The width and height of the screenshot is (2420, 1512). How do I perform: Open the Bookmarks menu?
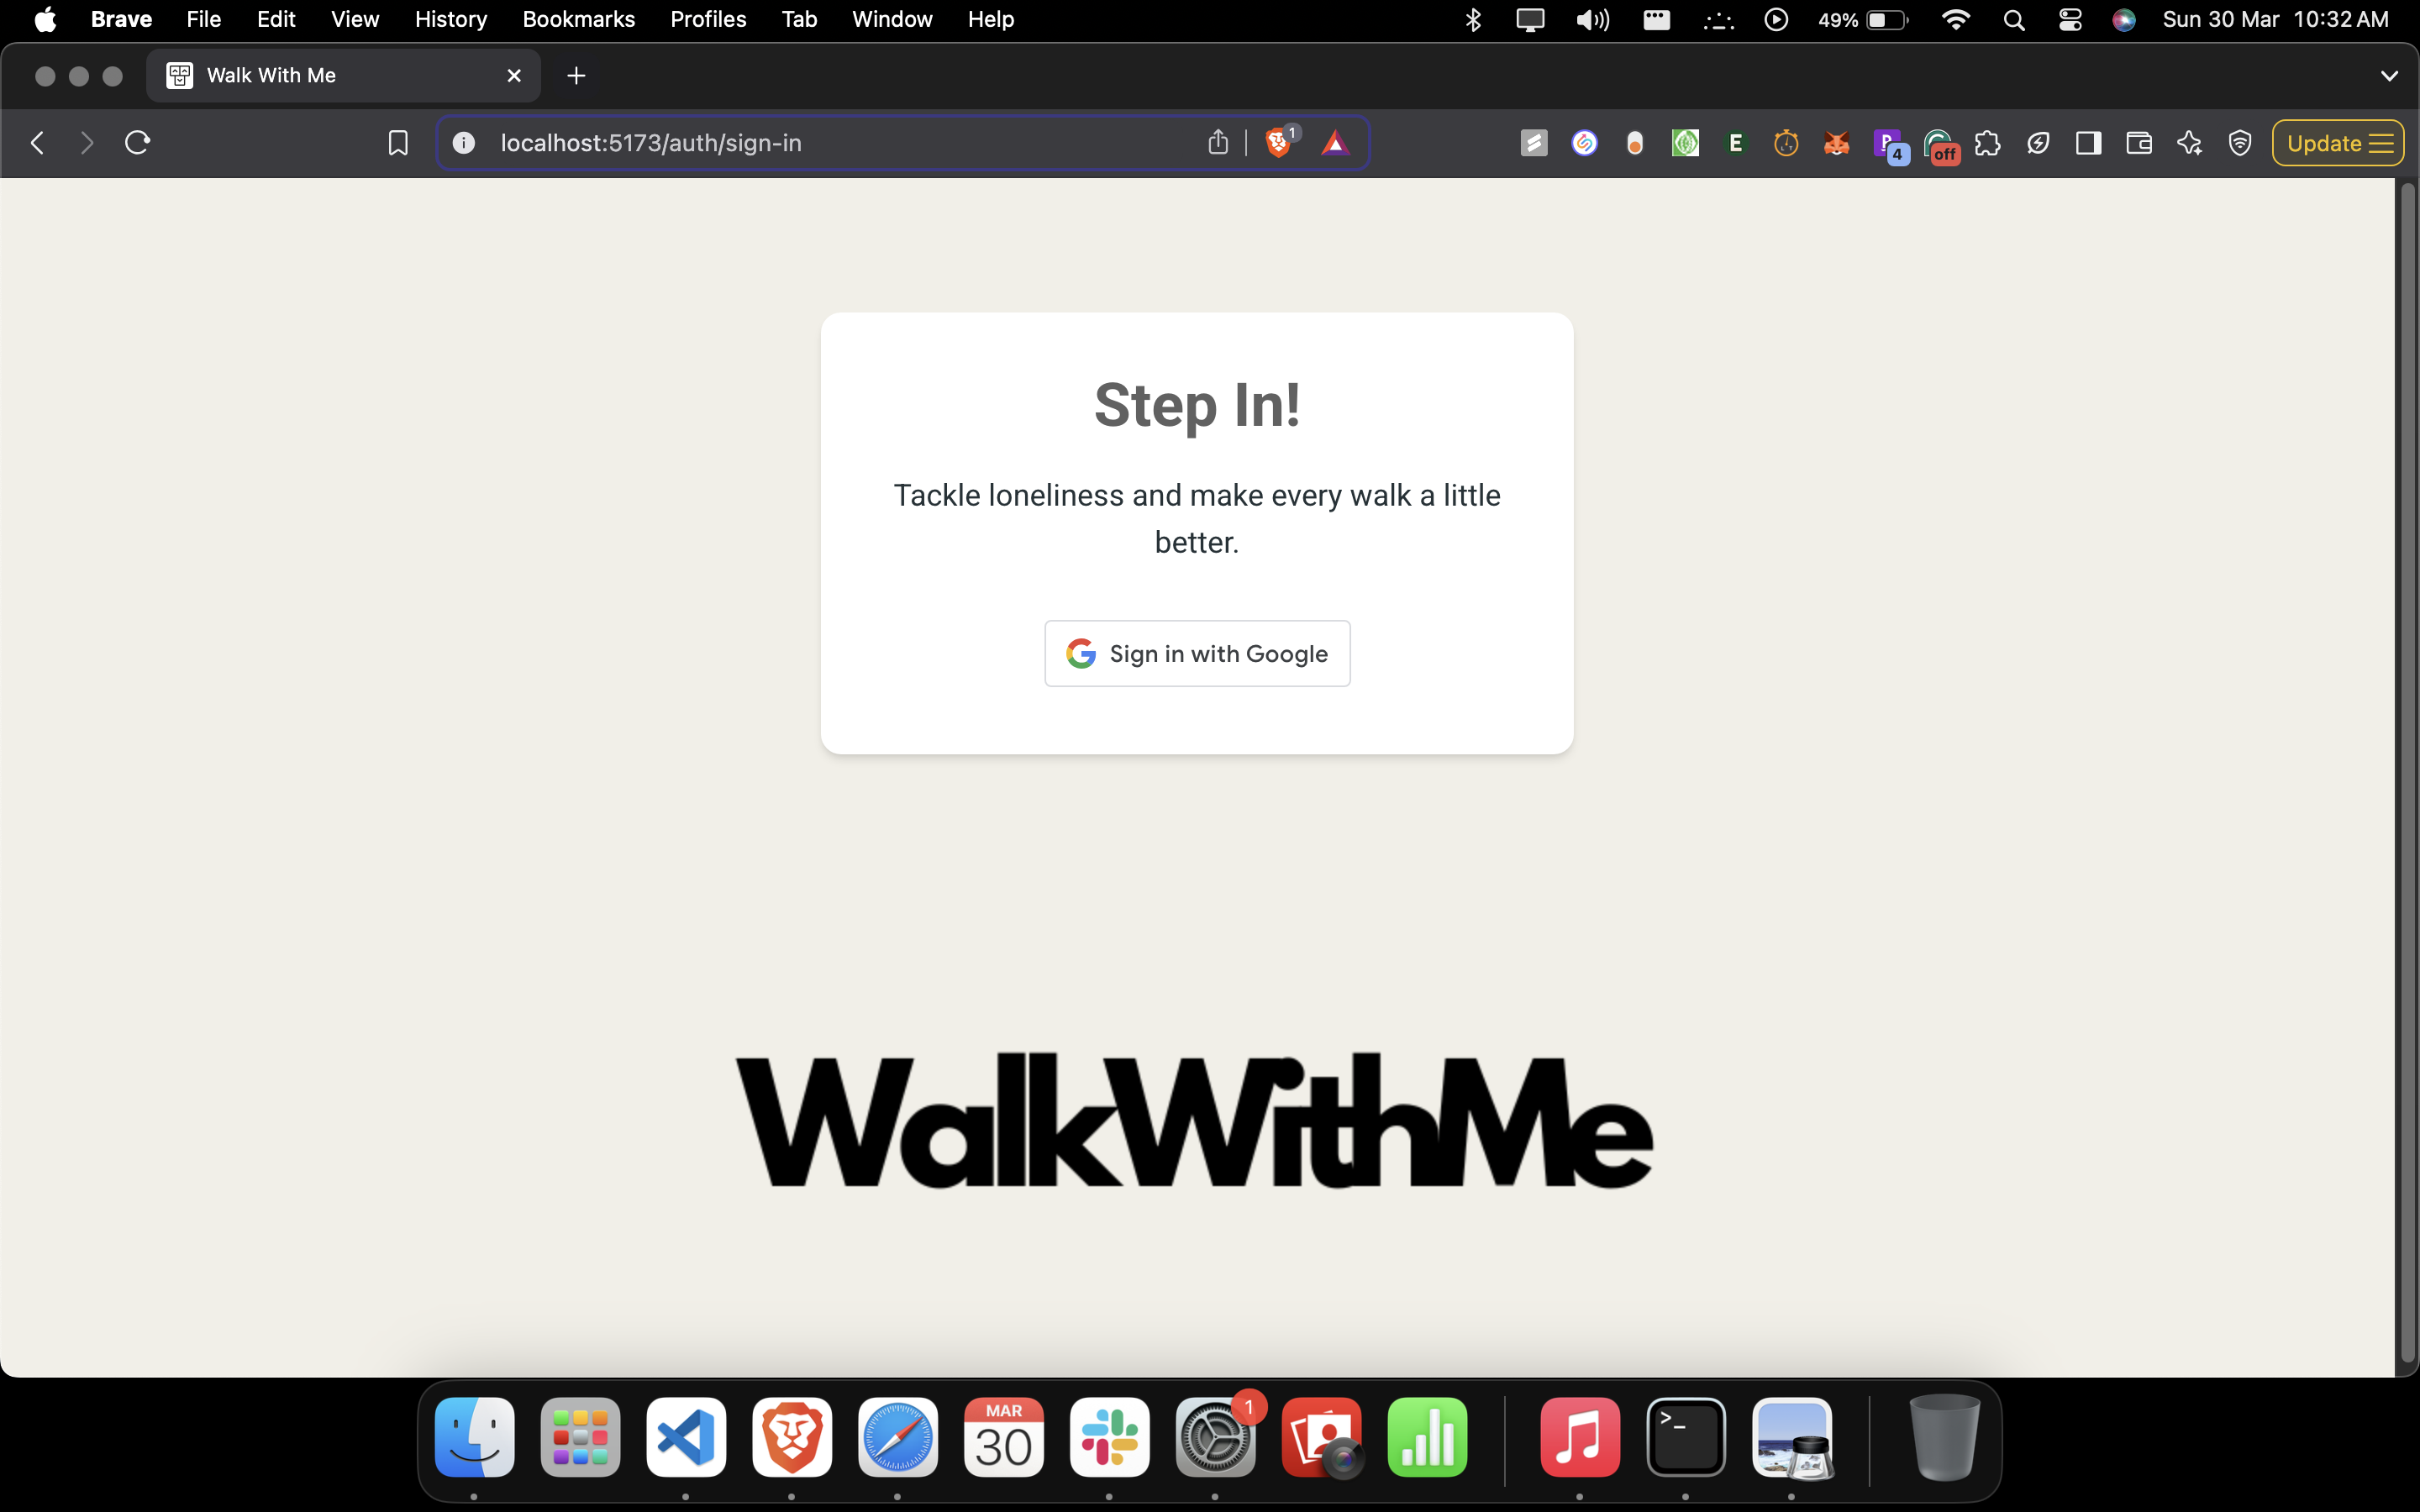[x=578, y=20]
